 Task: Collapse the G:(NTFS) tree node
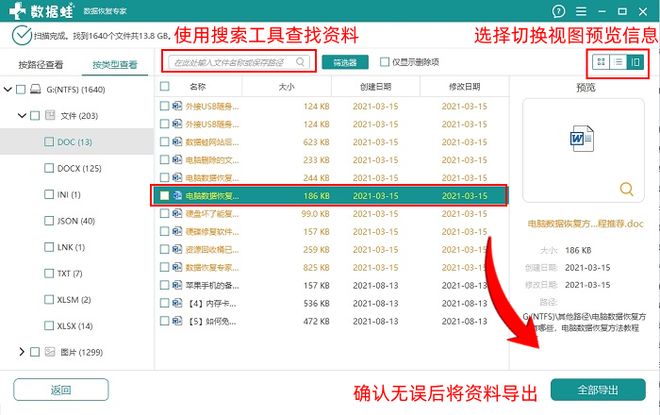[8, 89]
